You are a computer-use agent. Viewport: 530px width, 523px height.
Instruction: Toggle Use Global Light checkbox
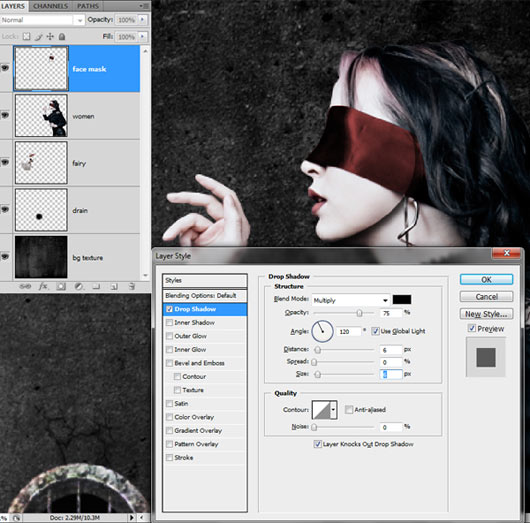point(375,331)
